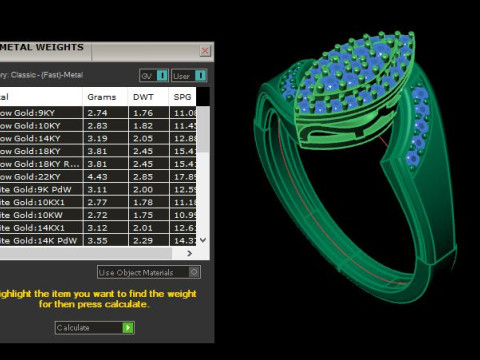Click the green arrow on Calculate
Screen dimensions: 480x360
click(x=128, y=328)
